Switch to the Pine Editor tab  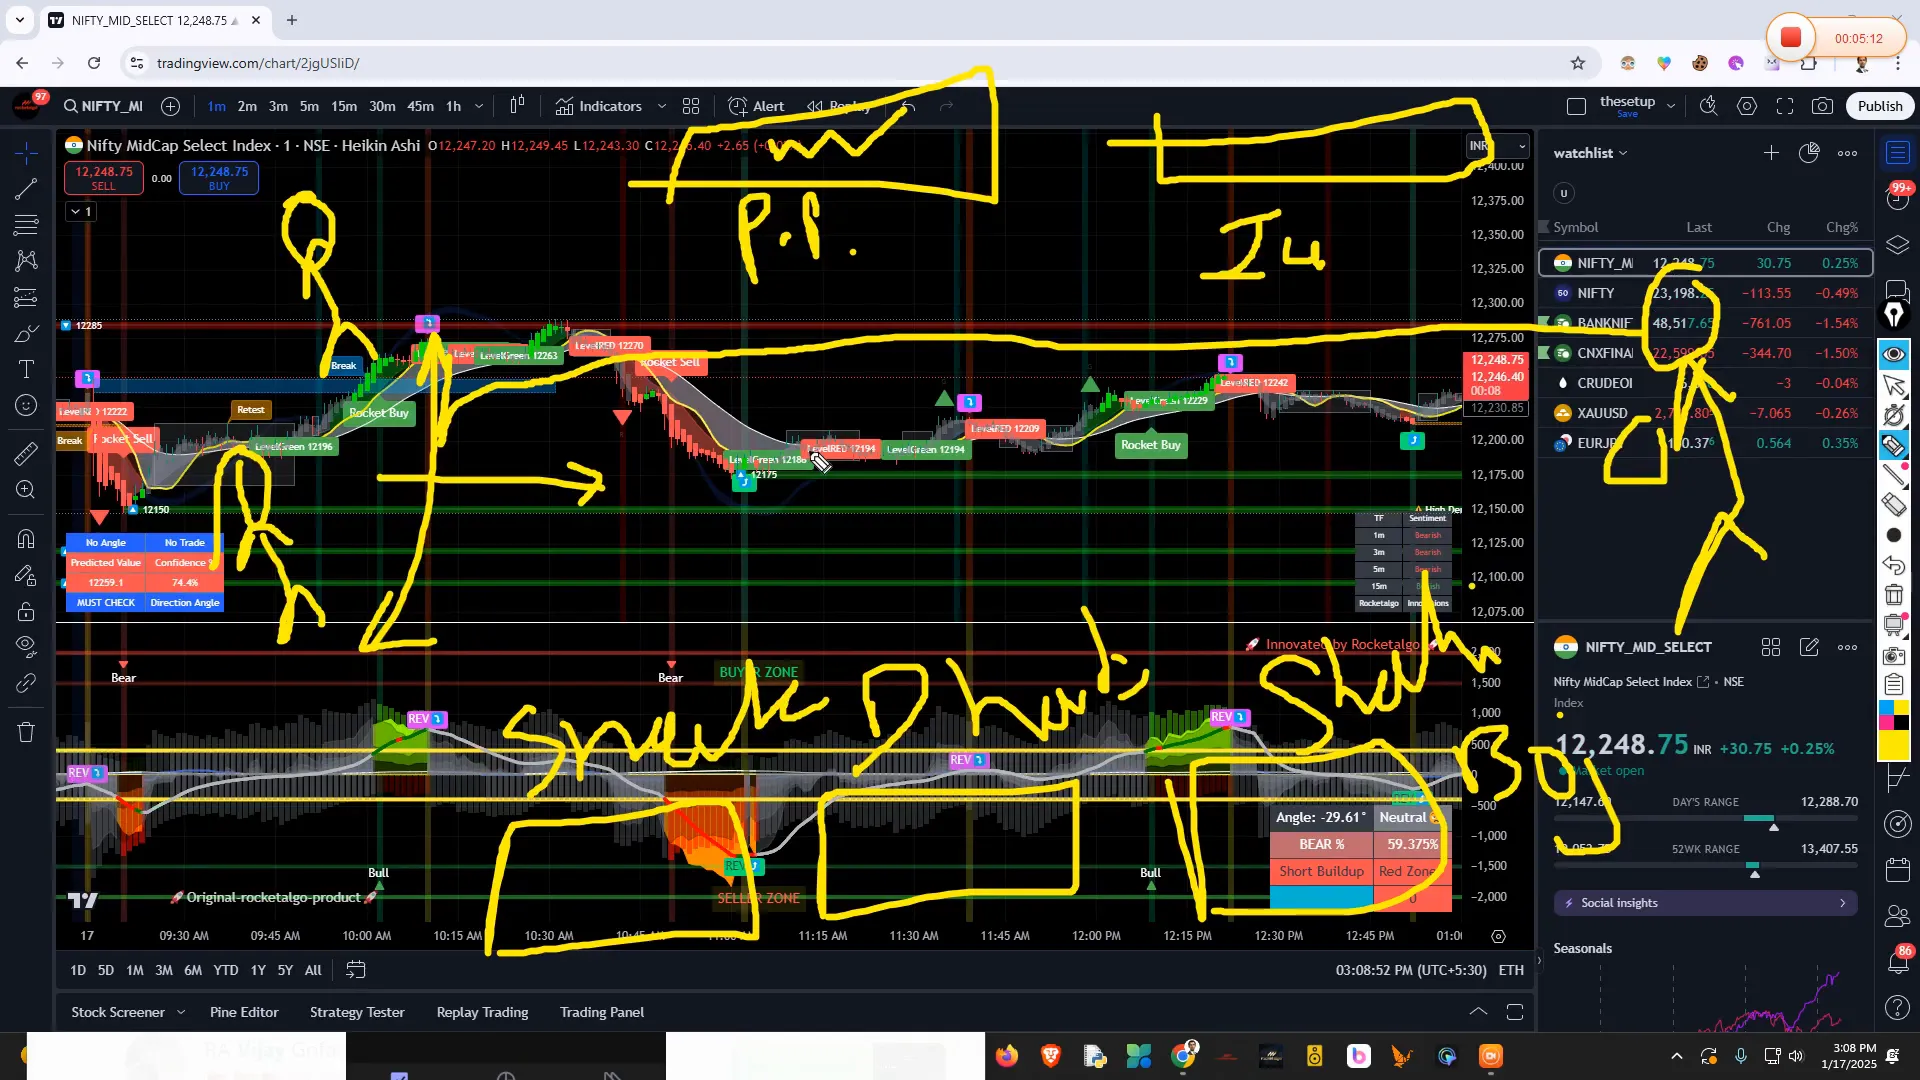(x=244, y=1012)
